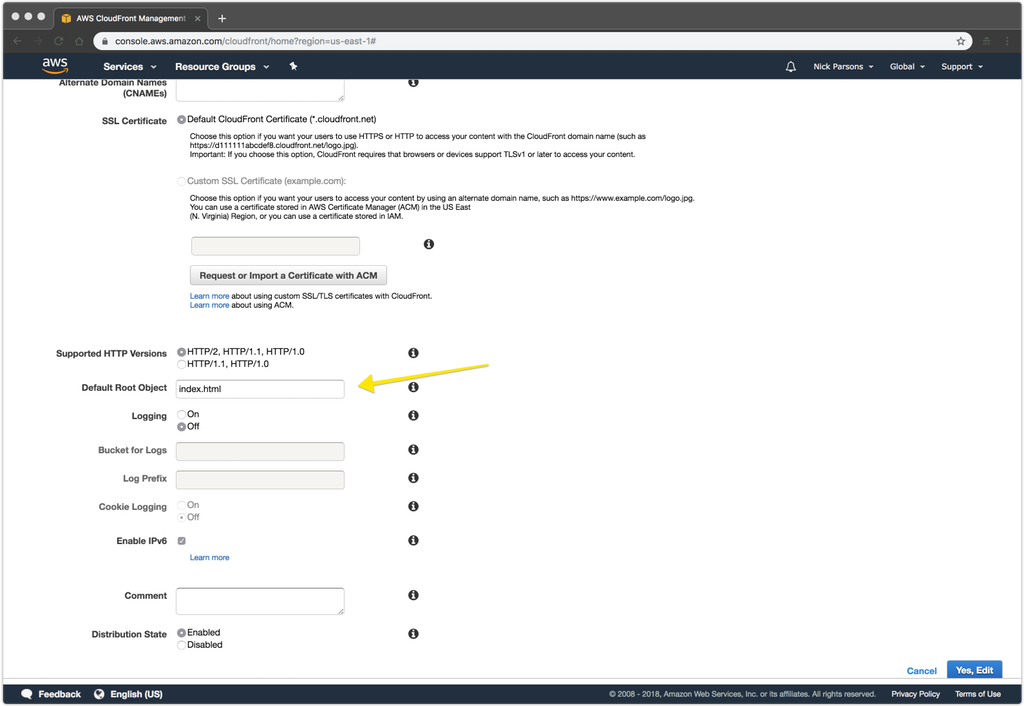Click the Comment text area
1024x707 pixels.
click(x=260, y=601)
